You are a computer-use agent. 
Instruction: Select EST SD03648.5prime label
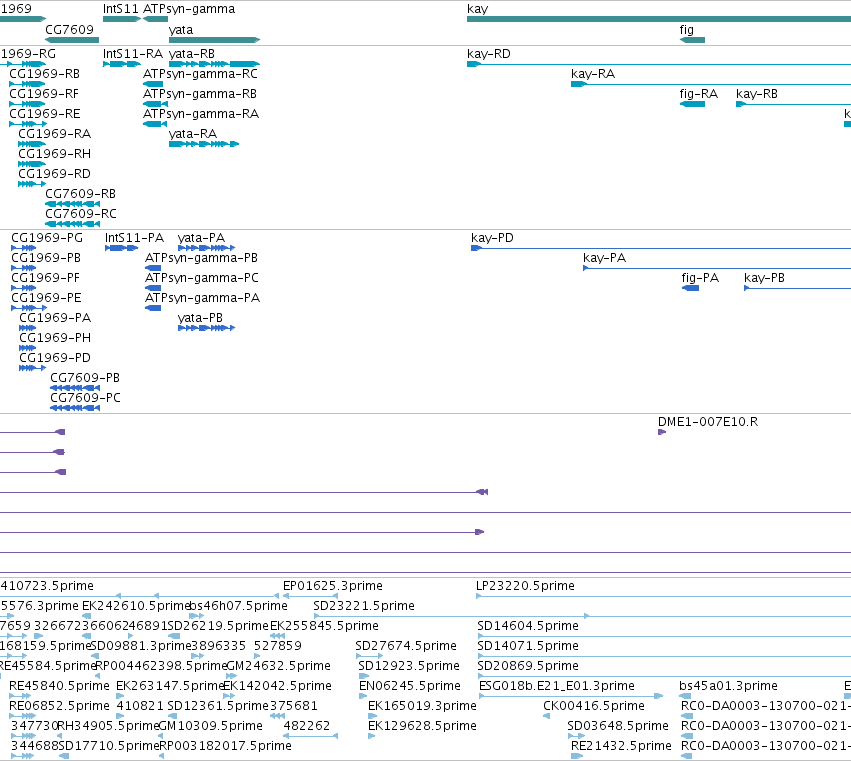click(618, 726)
